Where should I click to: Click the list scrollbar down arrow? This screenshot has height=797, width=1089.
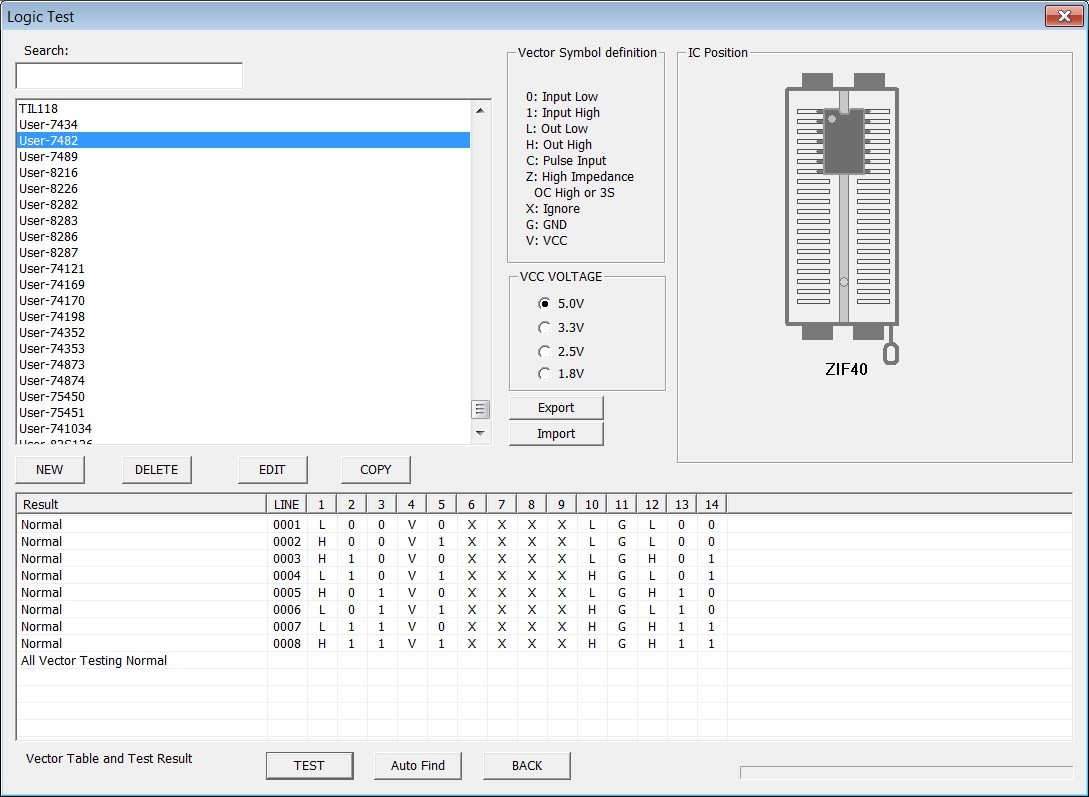coord(480,433)
